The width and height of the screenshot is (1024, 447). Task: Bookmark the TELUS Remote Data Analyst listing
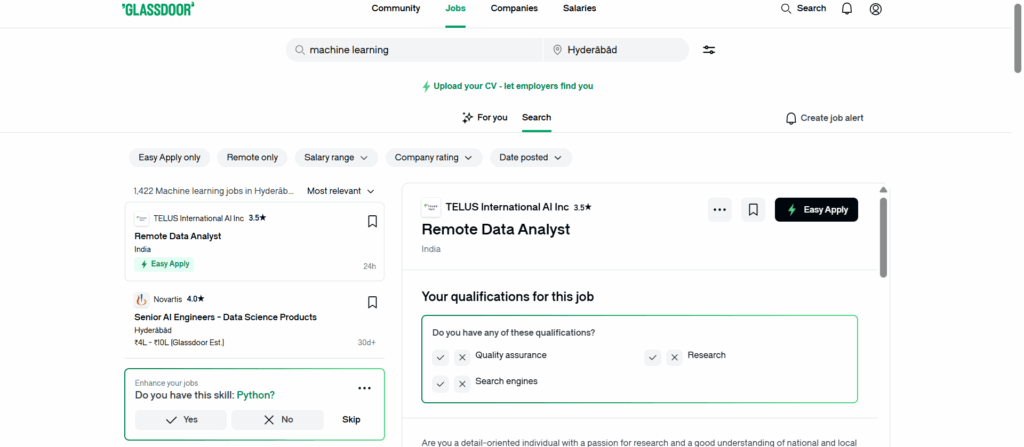372,221
